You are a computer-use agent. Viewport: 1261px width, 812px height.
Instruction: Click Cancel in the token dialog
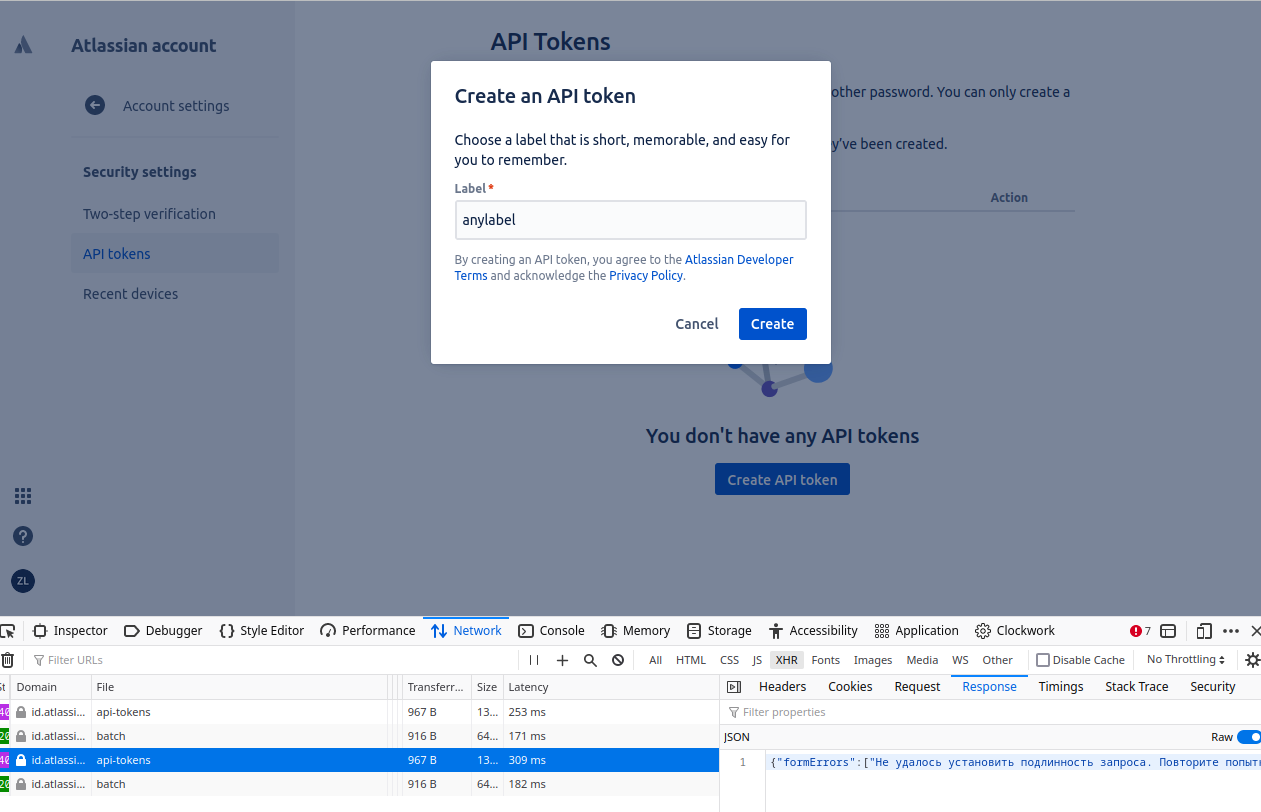[697, 324]
